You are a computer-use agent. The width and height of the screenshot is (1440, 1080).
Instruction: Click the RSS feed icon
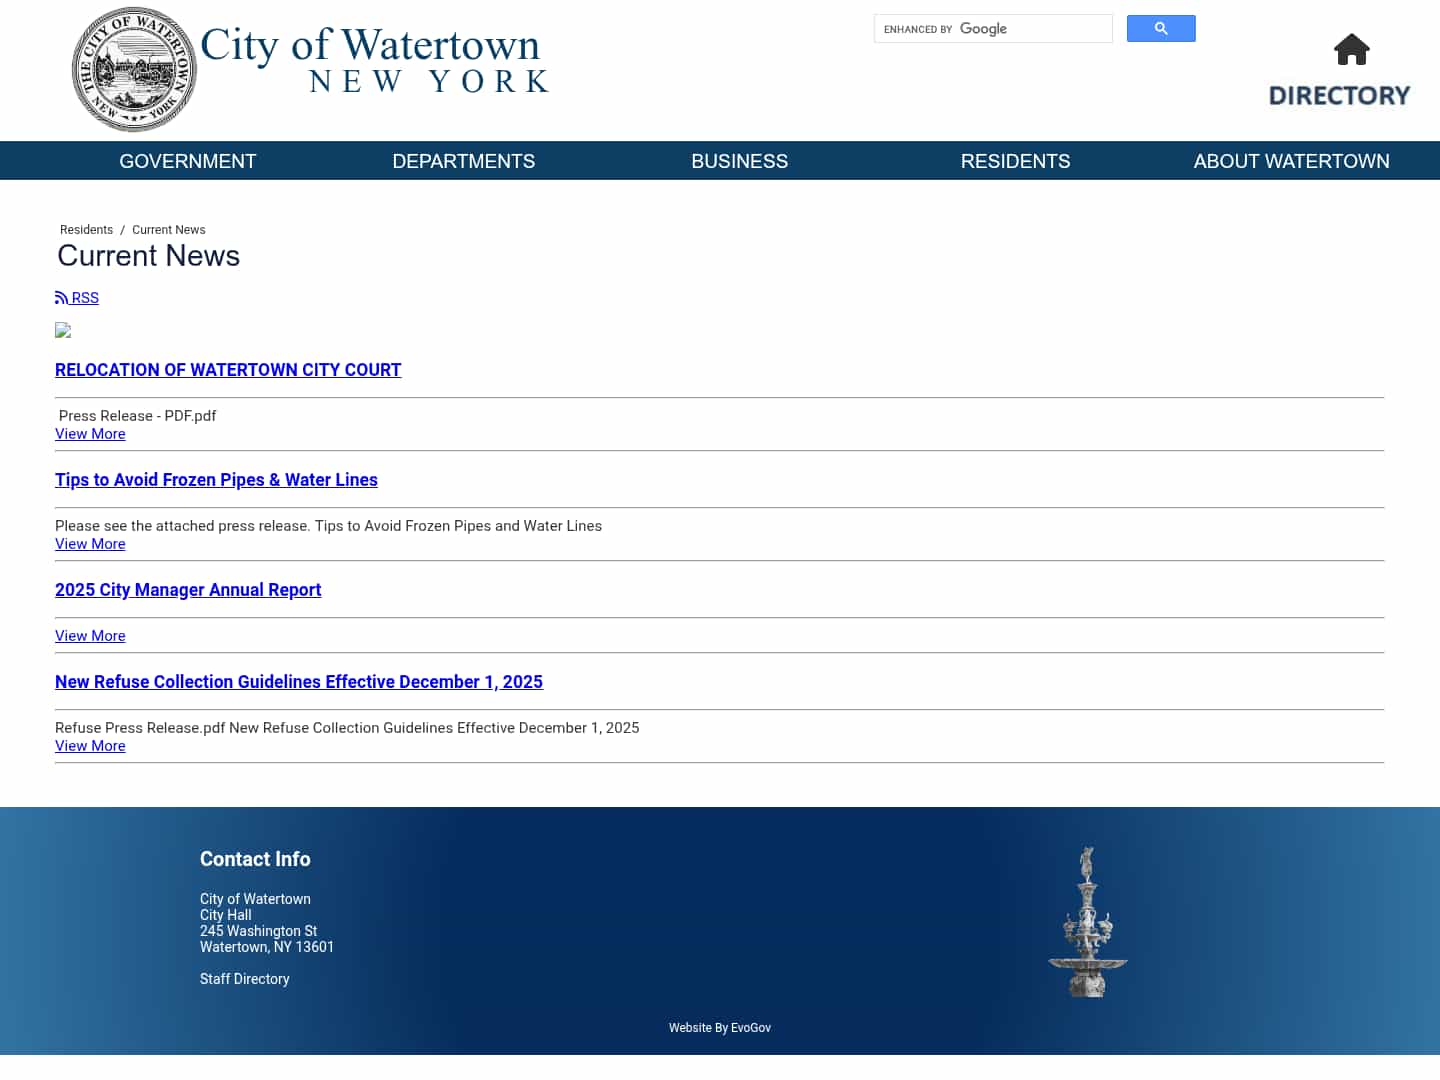tap(61, 297)
